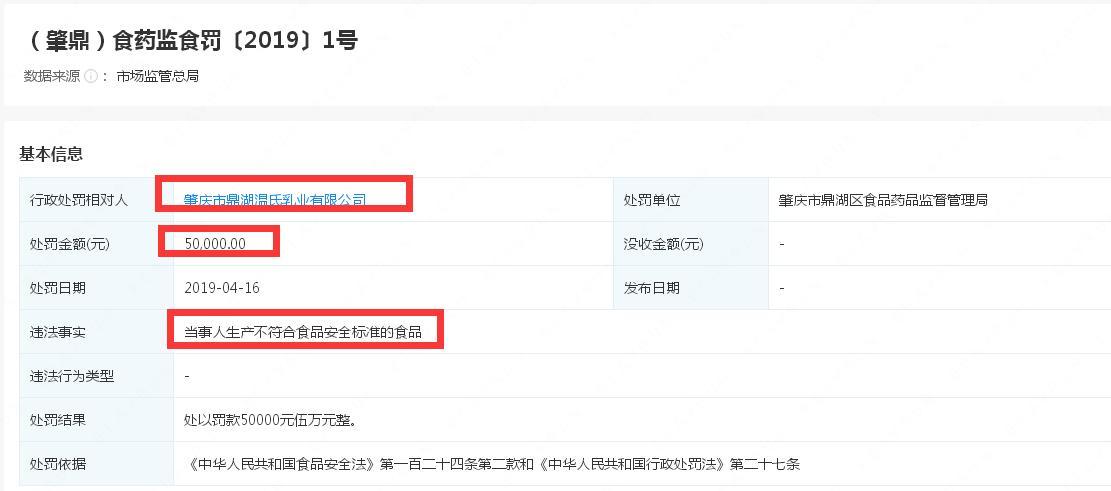The height and width of the screenshot is (491, 1111).
Task: Click the 处以罚款50000元伍万元整 result text
Action: tap(271, 420)
